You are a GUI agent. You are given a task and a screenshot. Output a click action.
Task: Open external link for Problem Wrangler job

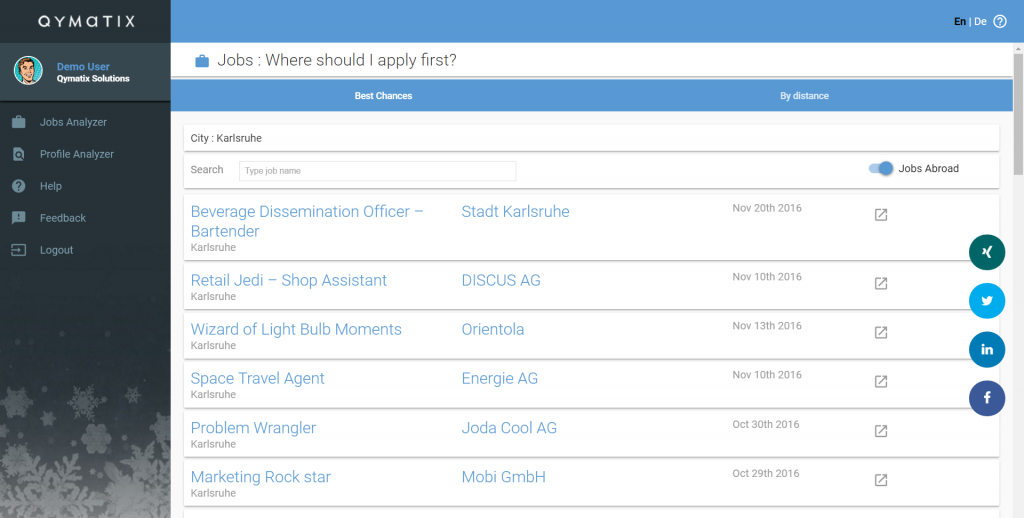[x=881, y=431]
